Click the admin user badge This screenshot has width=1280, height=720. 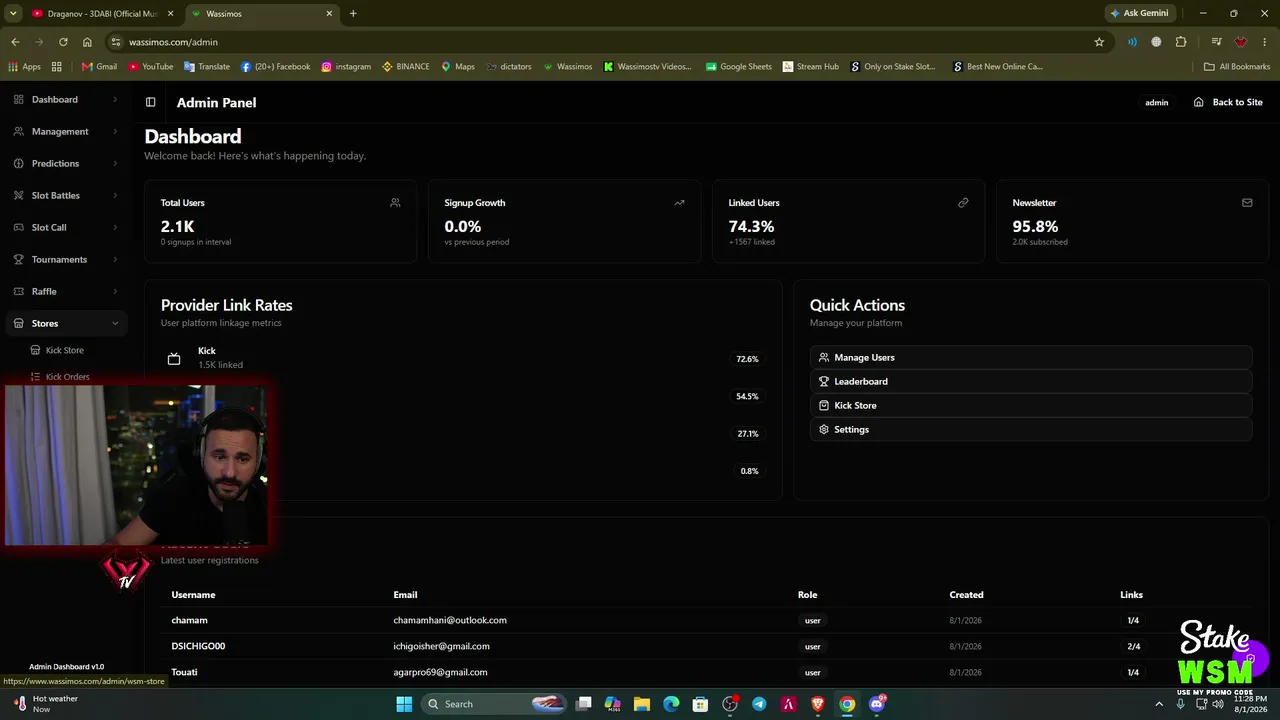[1157, 103]
